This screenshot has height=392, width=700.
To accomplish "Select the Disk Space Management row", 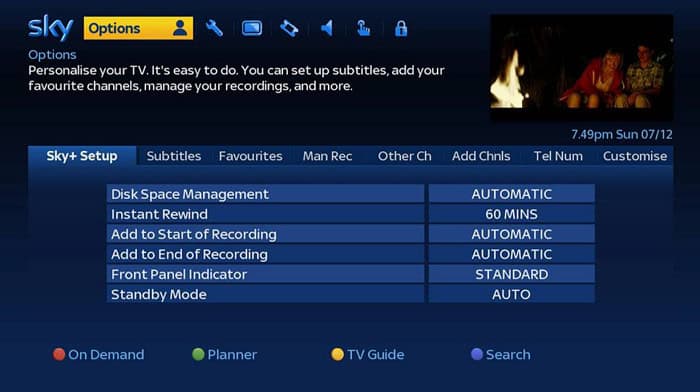I will pyautogui.click(x=265, y=194).
